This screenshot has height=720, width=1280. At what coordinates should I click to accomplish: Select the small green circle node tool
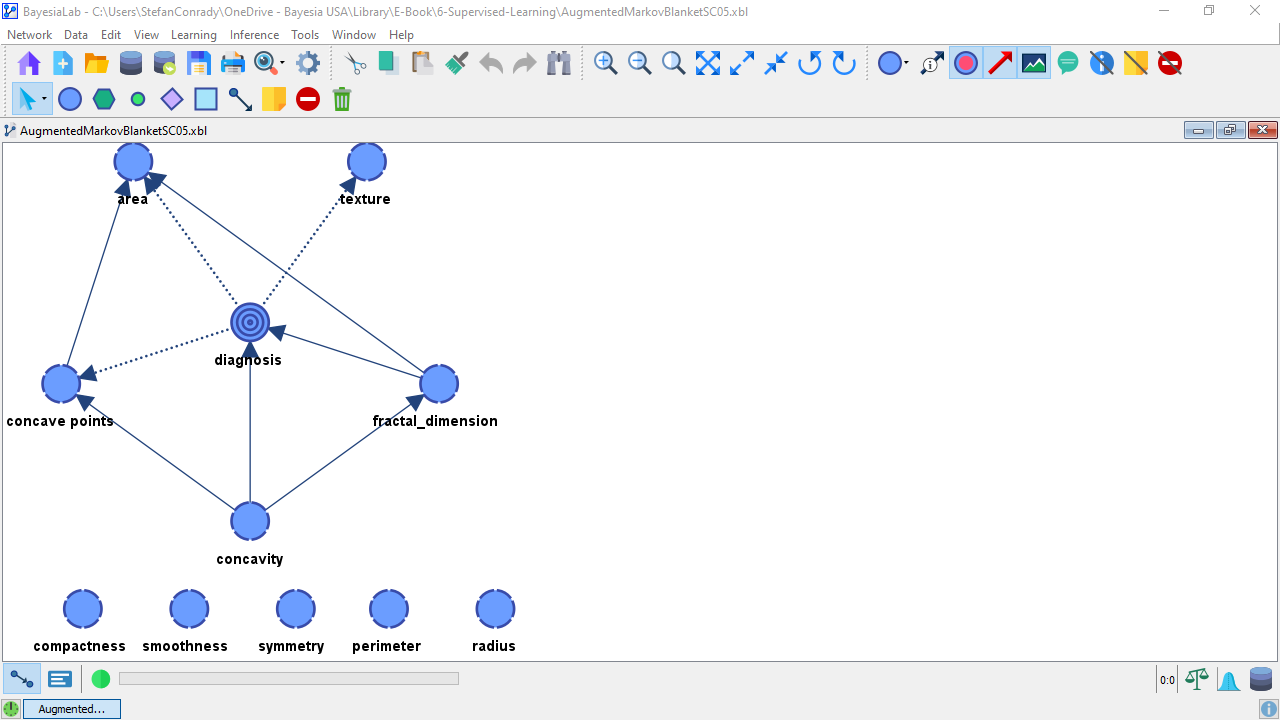pos(138,99)
